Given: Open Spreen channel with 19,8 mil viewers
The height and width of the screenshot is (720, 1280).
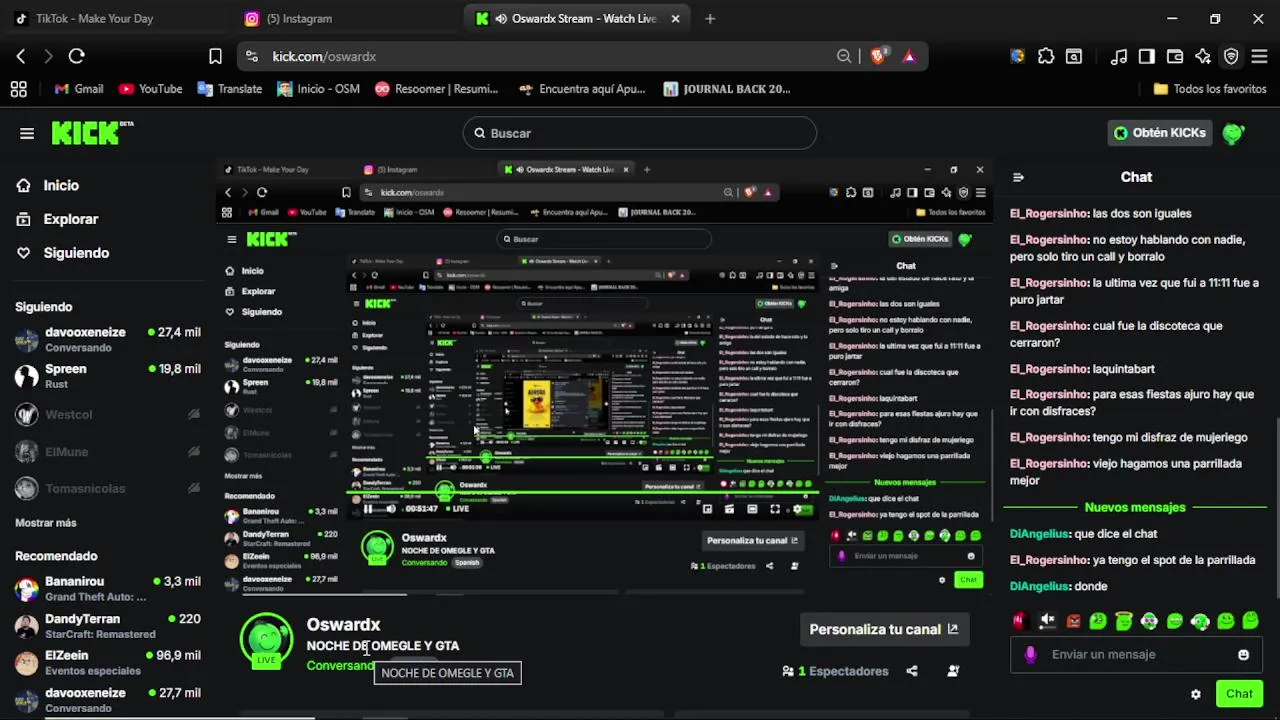Looking at the screenshot, I should (107, 376).
